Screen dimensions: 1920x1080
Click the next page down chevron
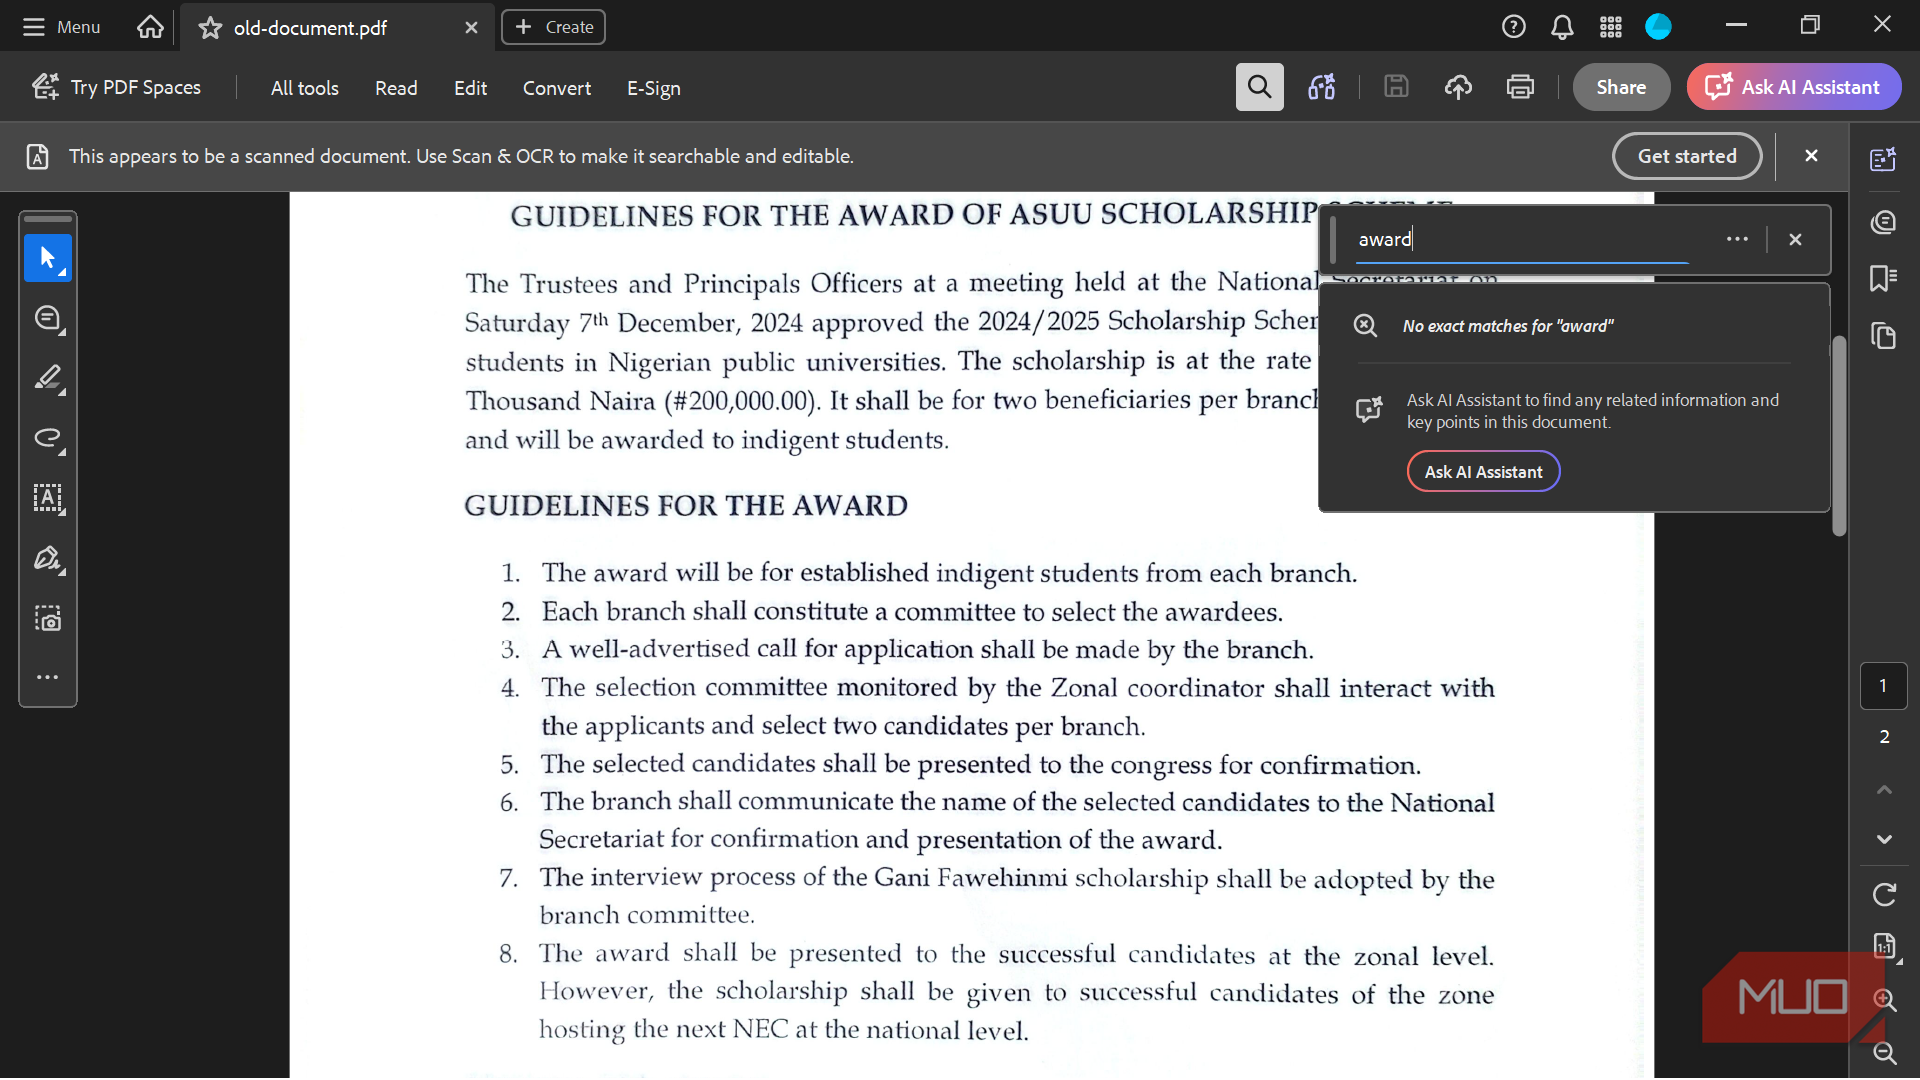(1884, 839)
